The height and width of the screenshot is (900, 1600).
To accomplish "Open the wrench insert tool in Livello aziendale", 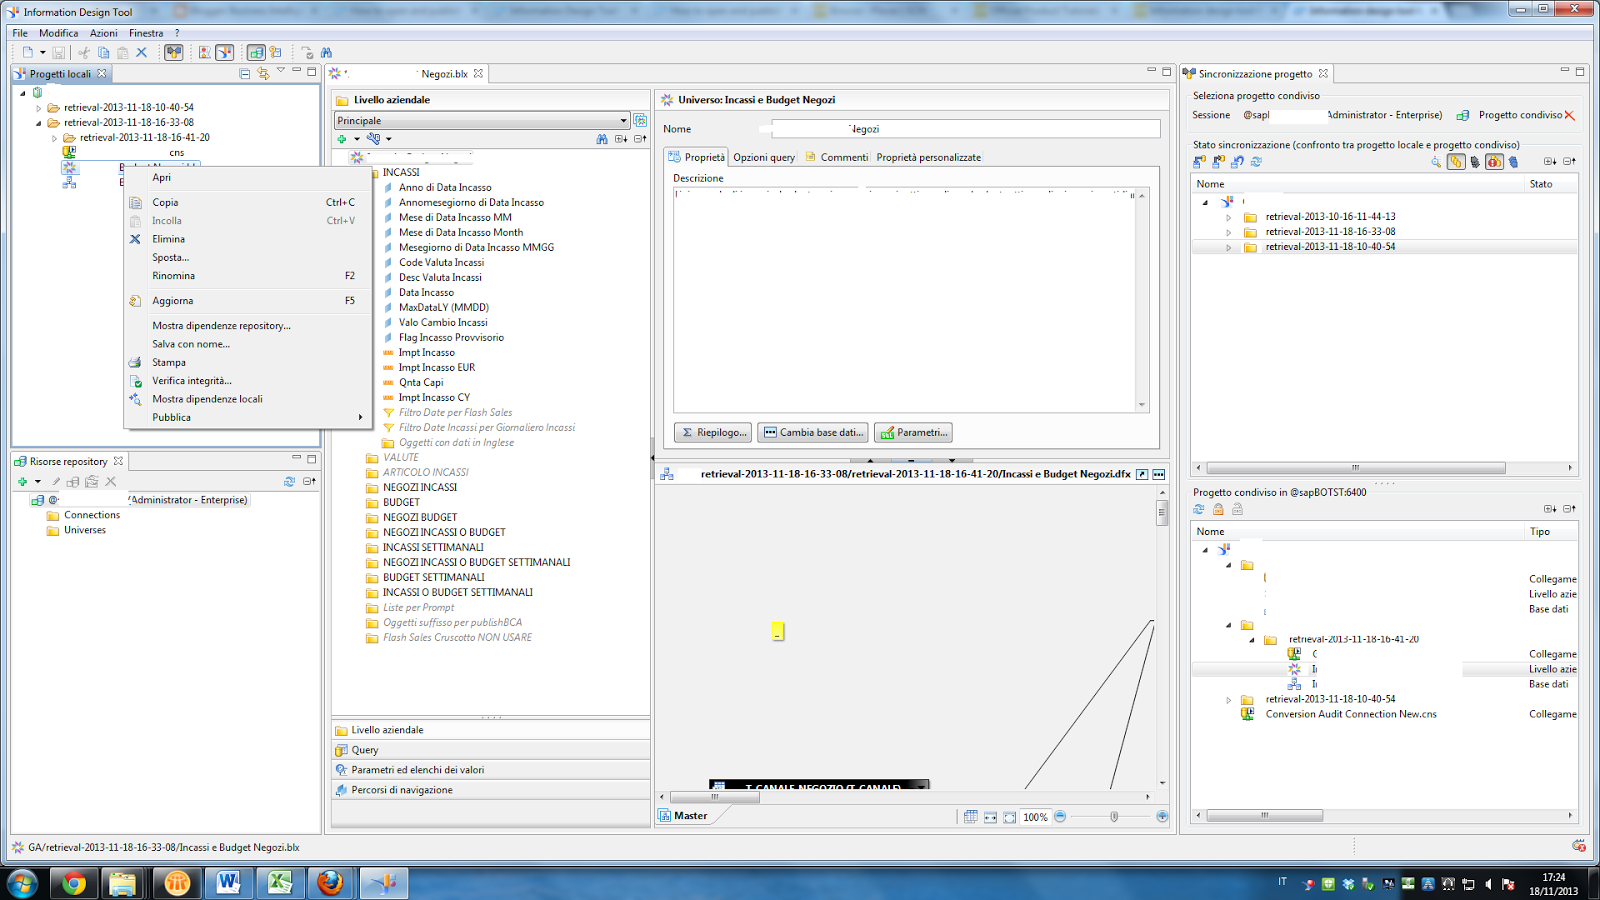I will (x=374, y=139).
